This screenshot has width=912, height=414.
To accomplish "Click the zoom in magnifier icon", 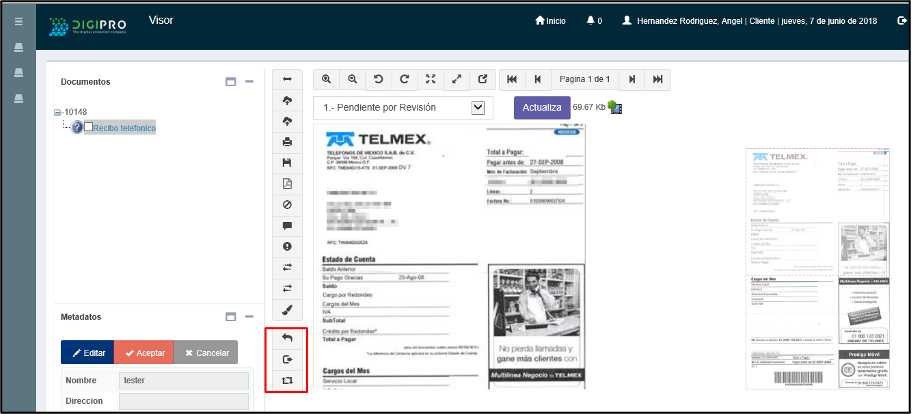I will click(326, 80).
